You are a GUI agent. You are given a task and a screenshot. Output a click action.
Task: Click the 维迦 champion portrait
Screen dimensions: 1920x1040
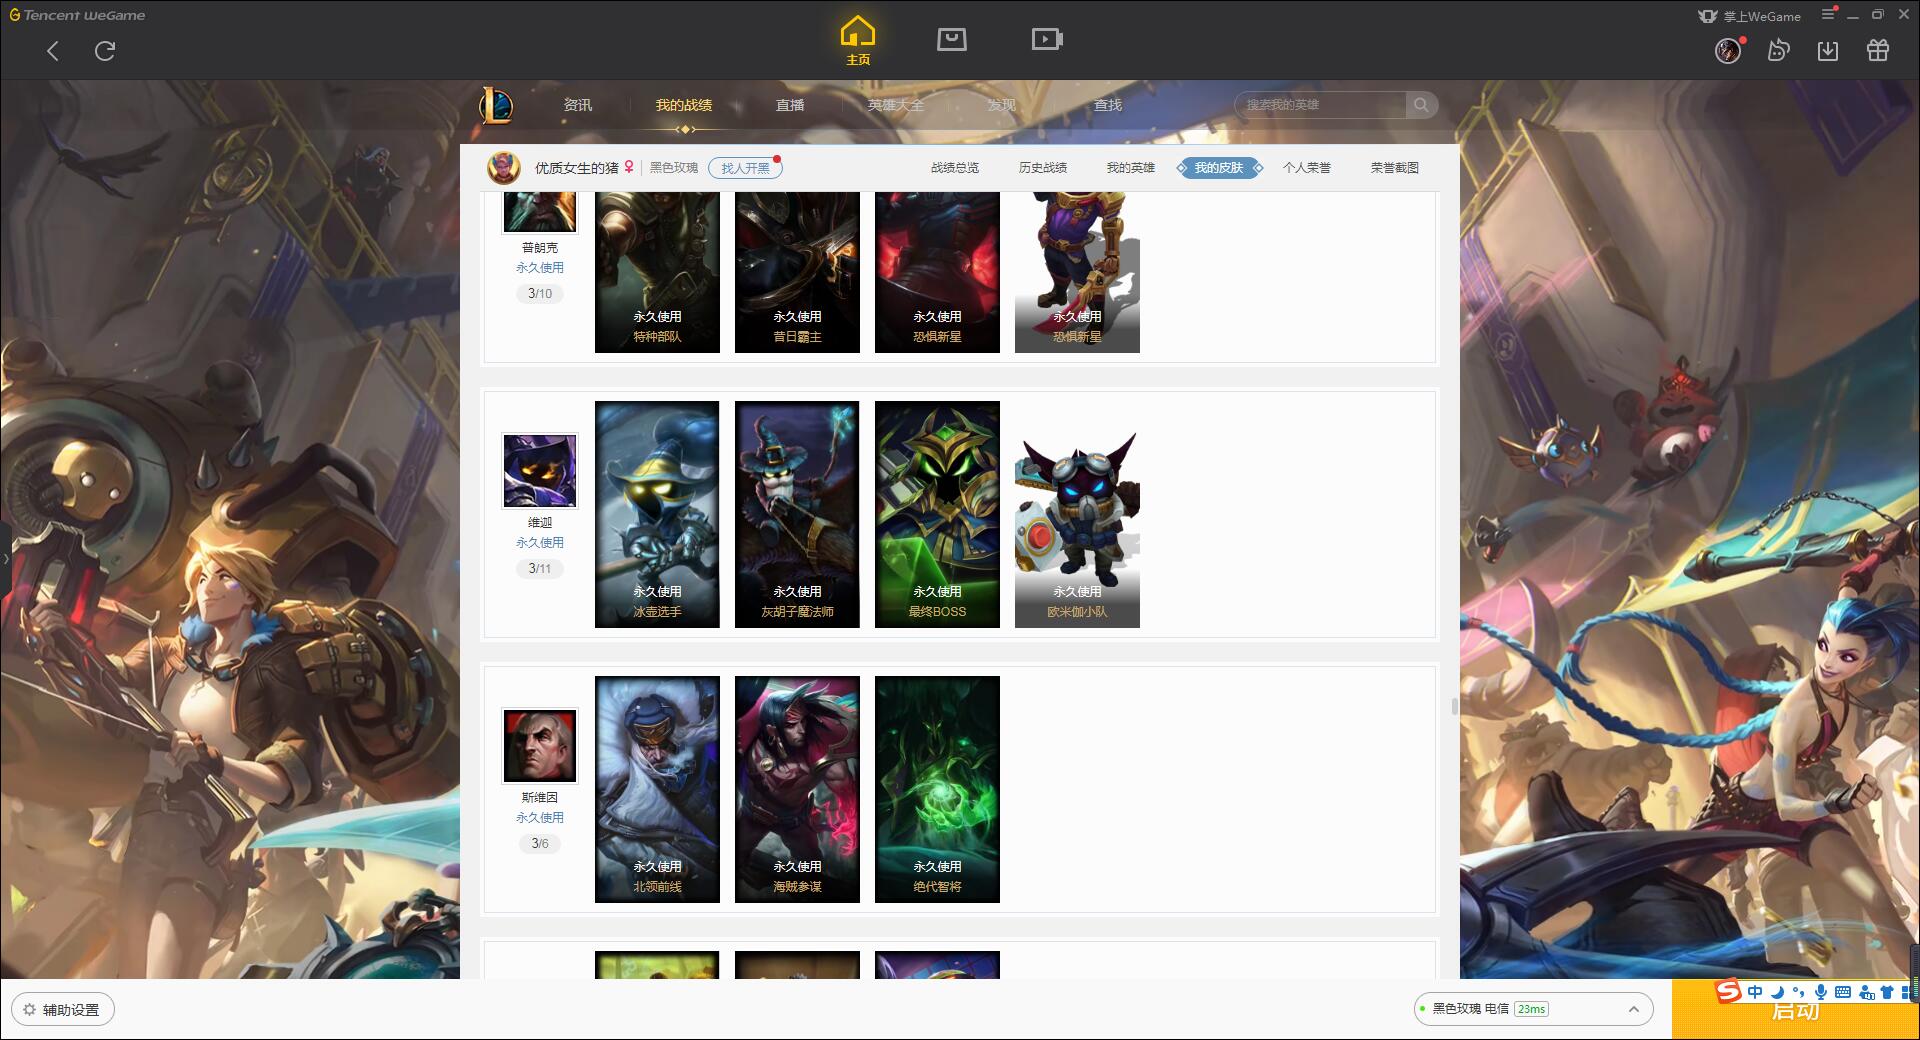click(540, 471)
